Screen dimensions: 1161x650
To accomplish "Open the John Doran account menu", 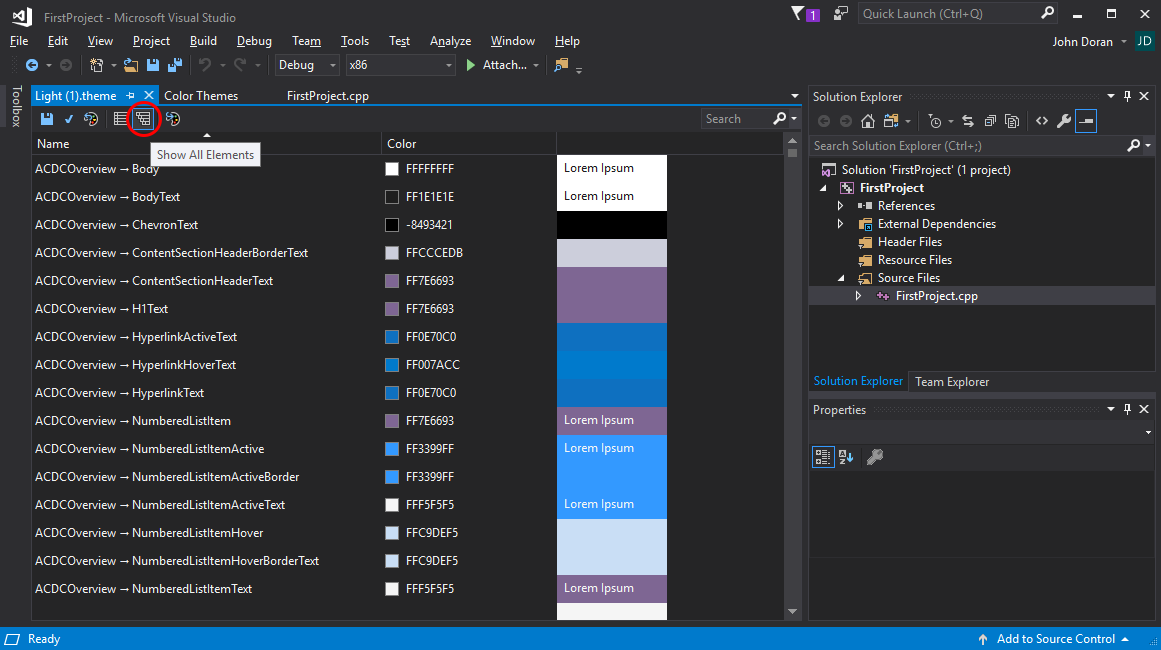I will (1089, 41).
